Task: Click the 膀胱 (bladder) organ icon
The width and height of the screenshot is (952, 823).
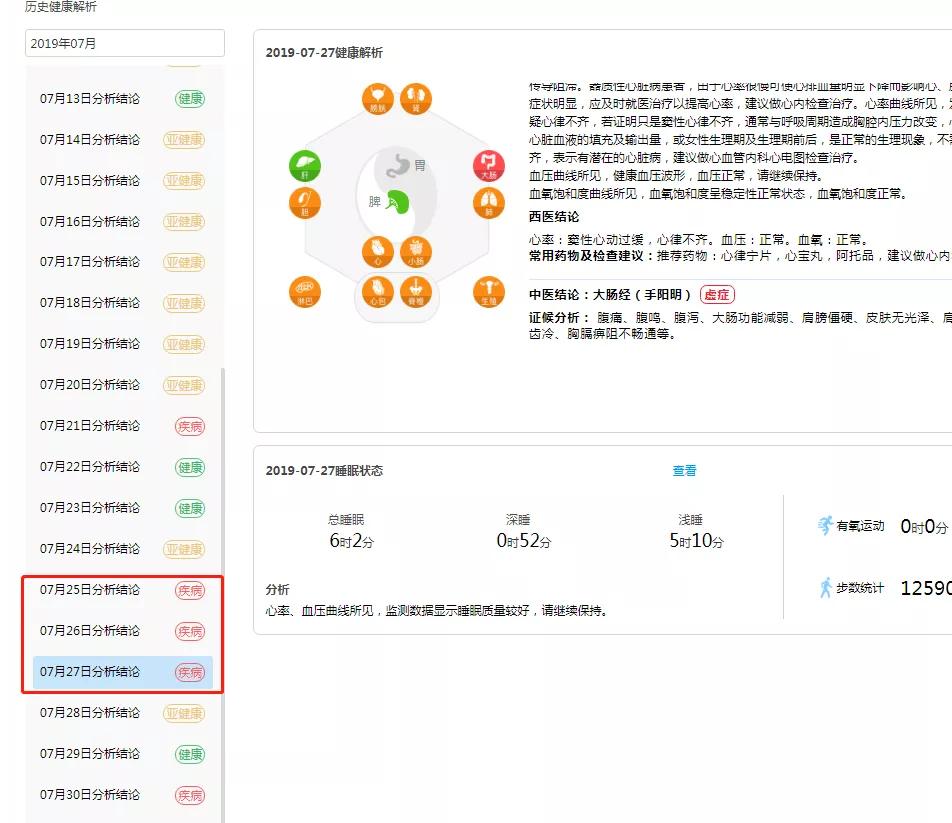Action: (x=377, y=99)
